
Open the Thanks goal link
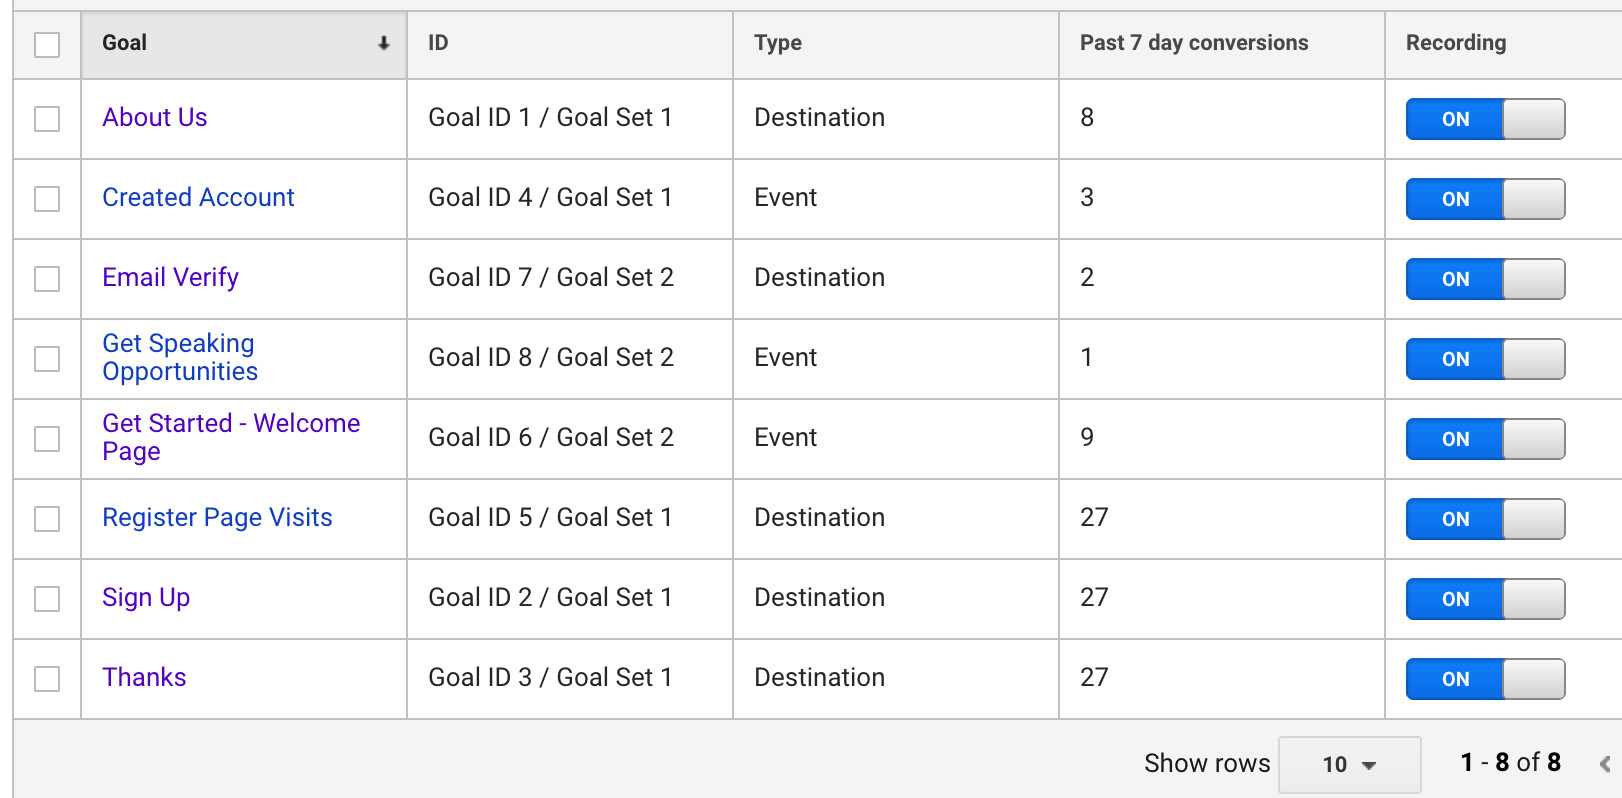[144, 677]
